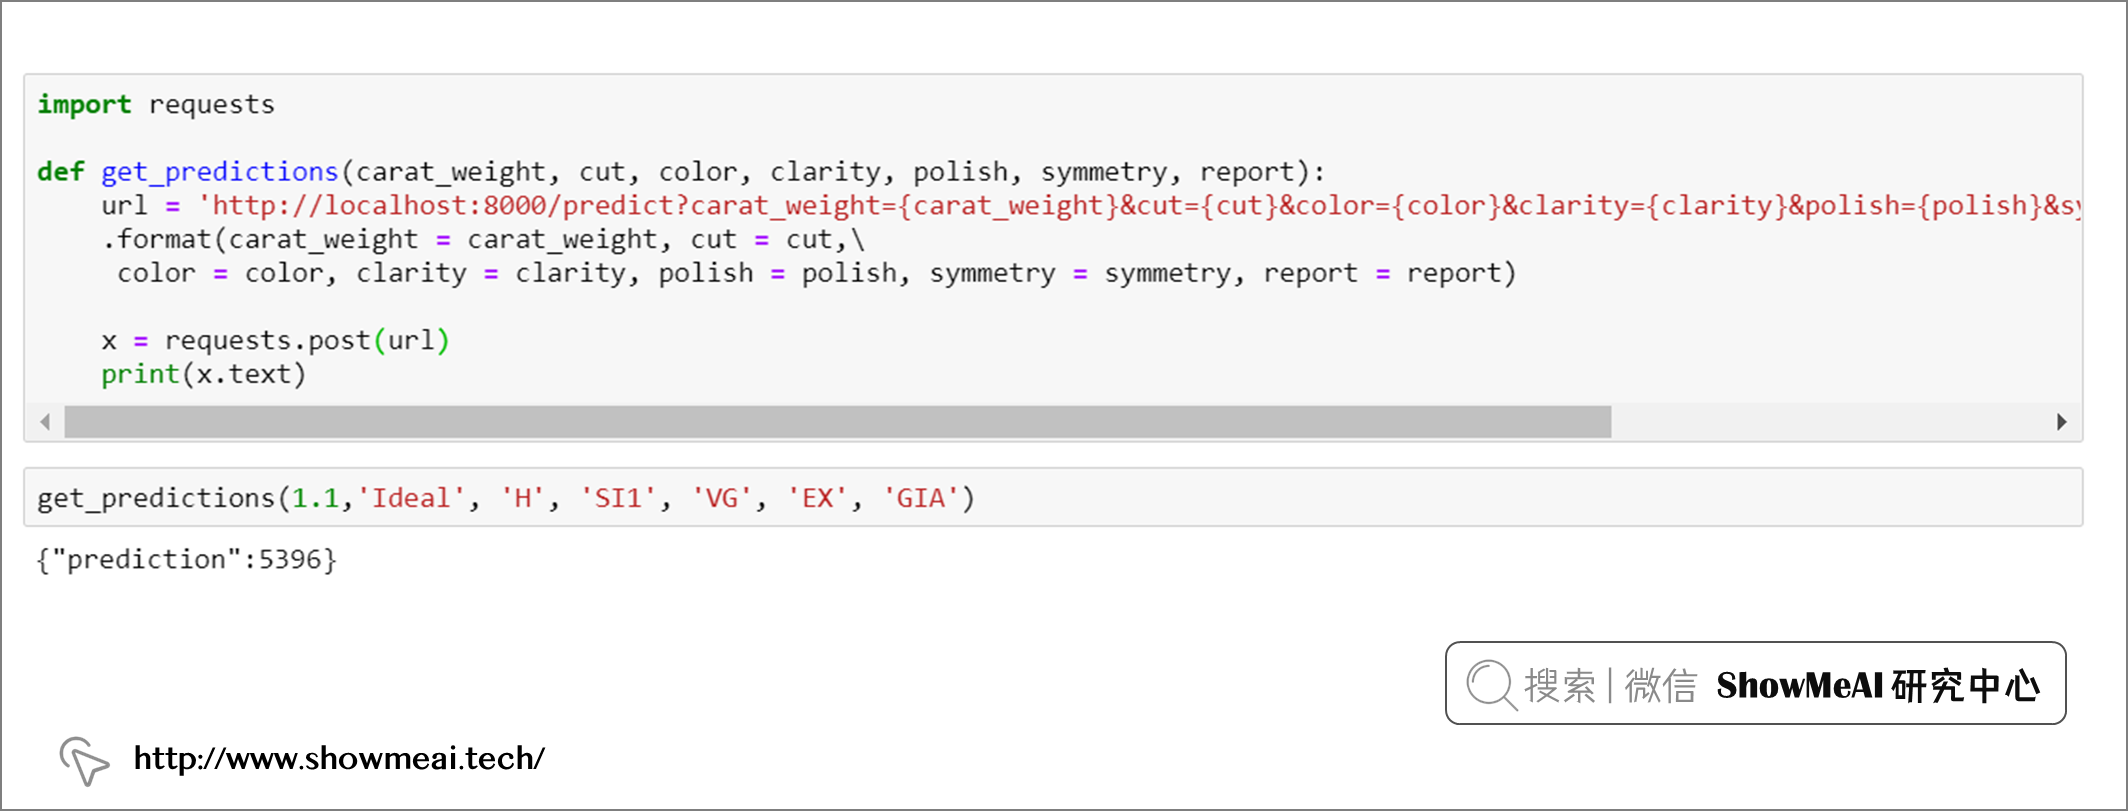Click the horizontal scrollbar thumb in code cell

point(837,422)
